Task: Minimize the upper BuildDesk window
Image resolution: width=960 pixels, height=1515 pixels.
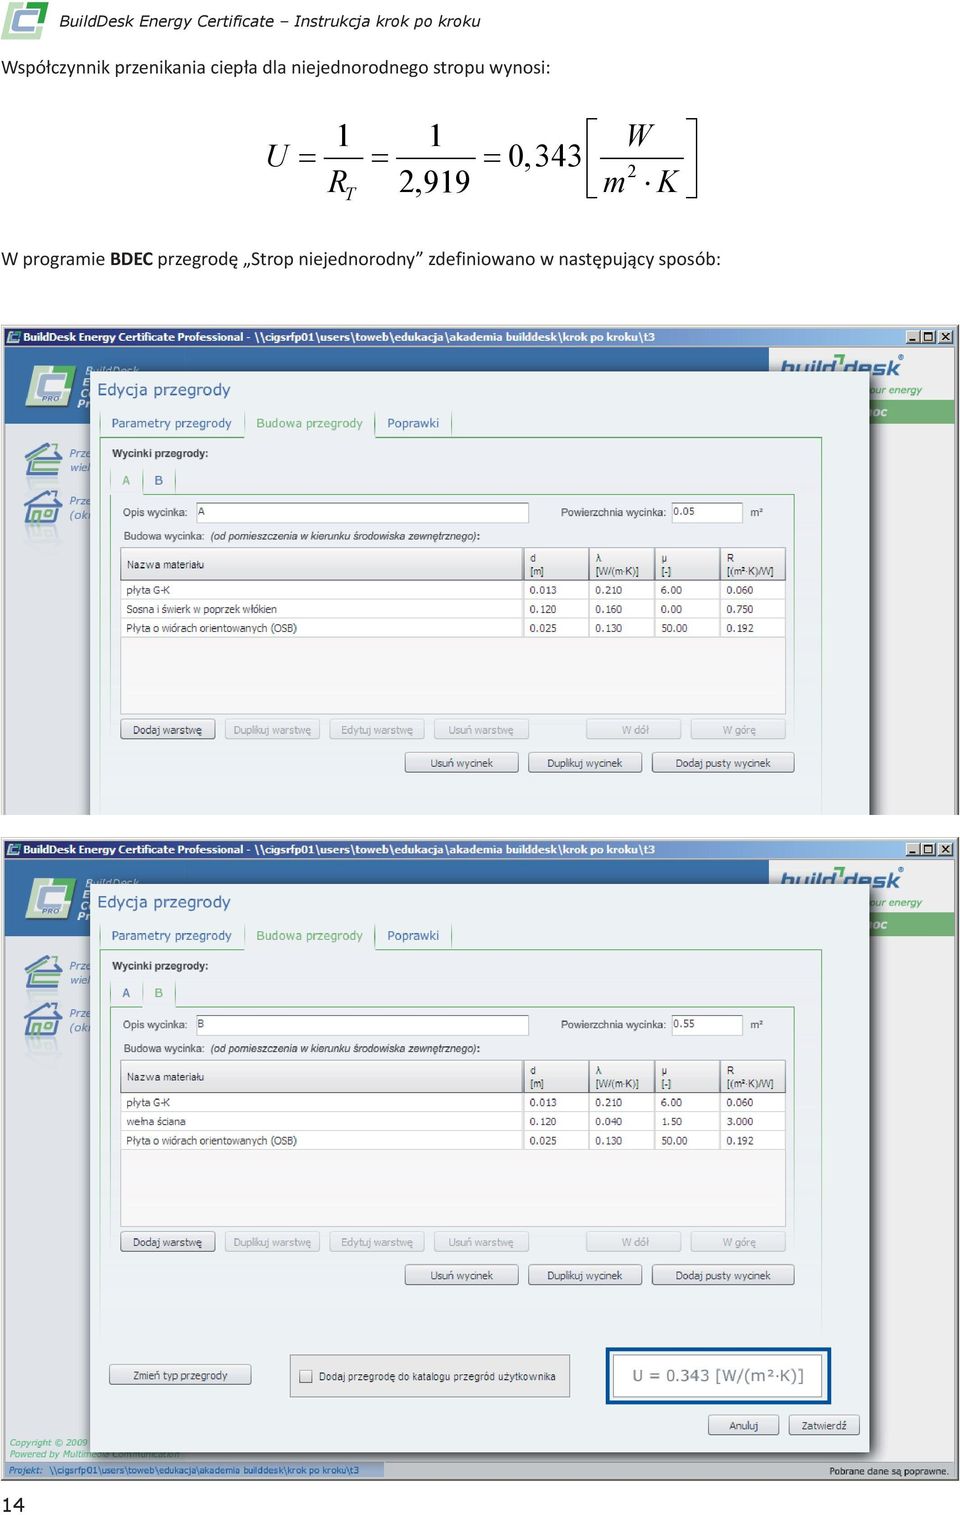Action: tap(912, 337)
